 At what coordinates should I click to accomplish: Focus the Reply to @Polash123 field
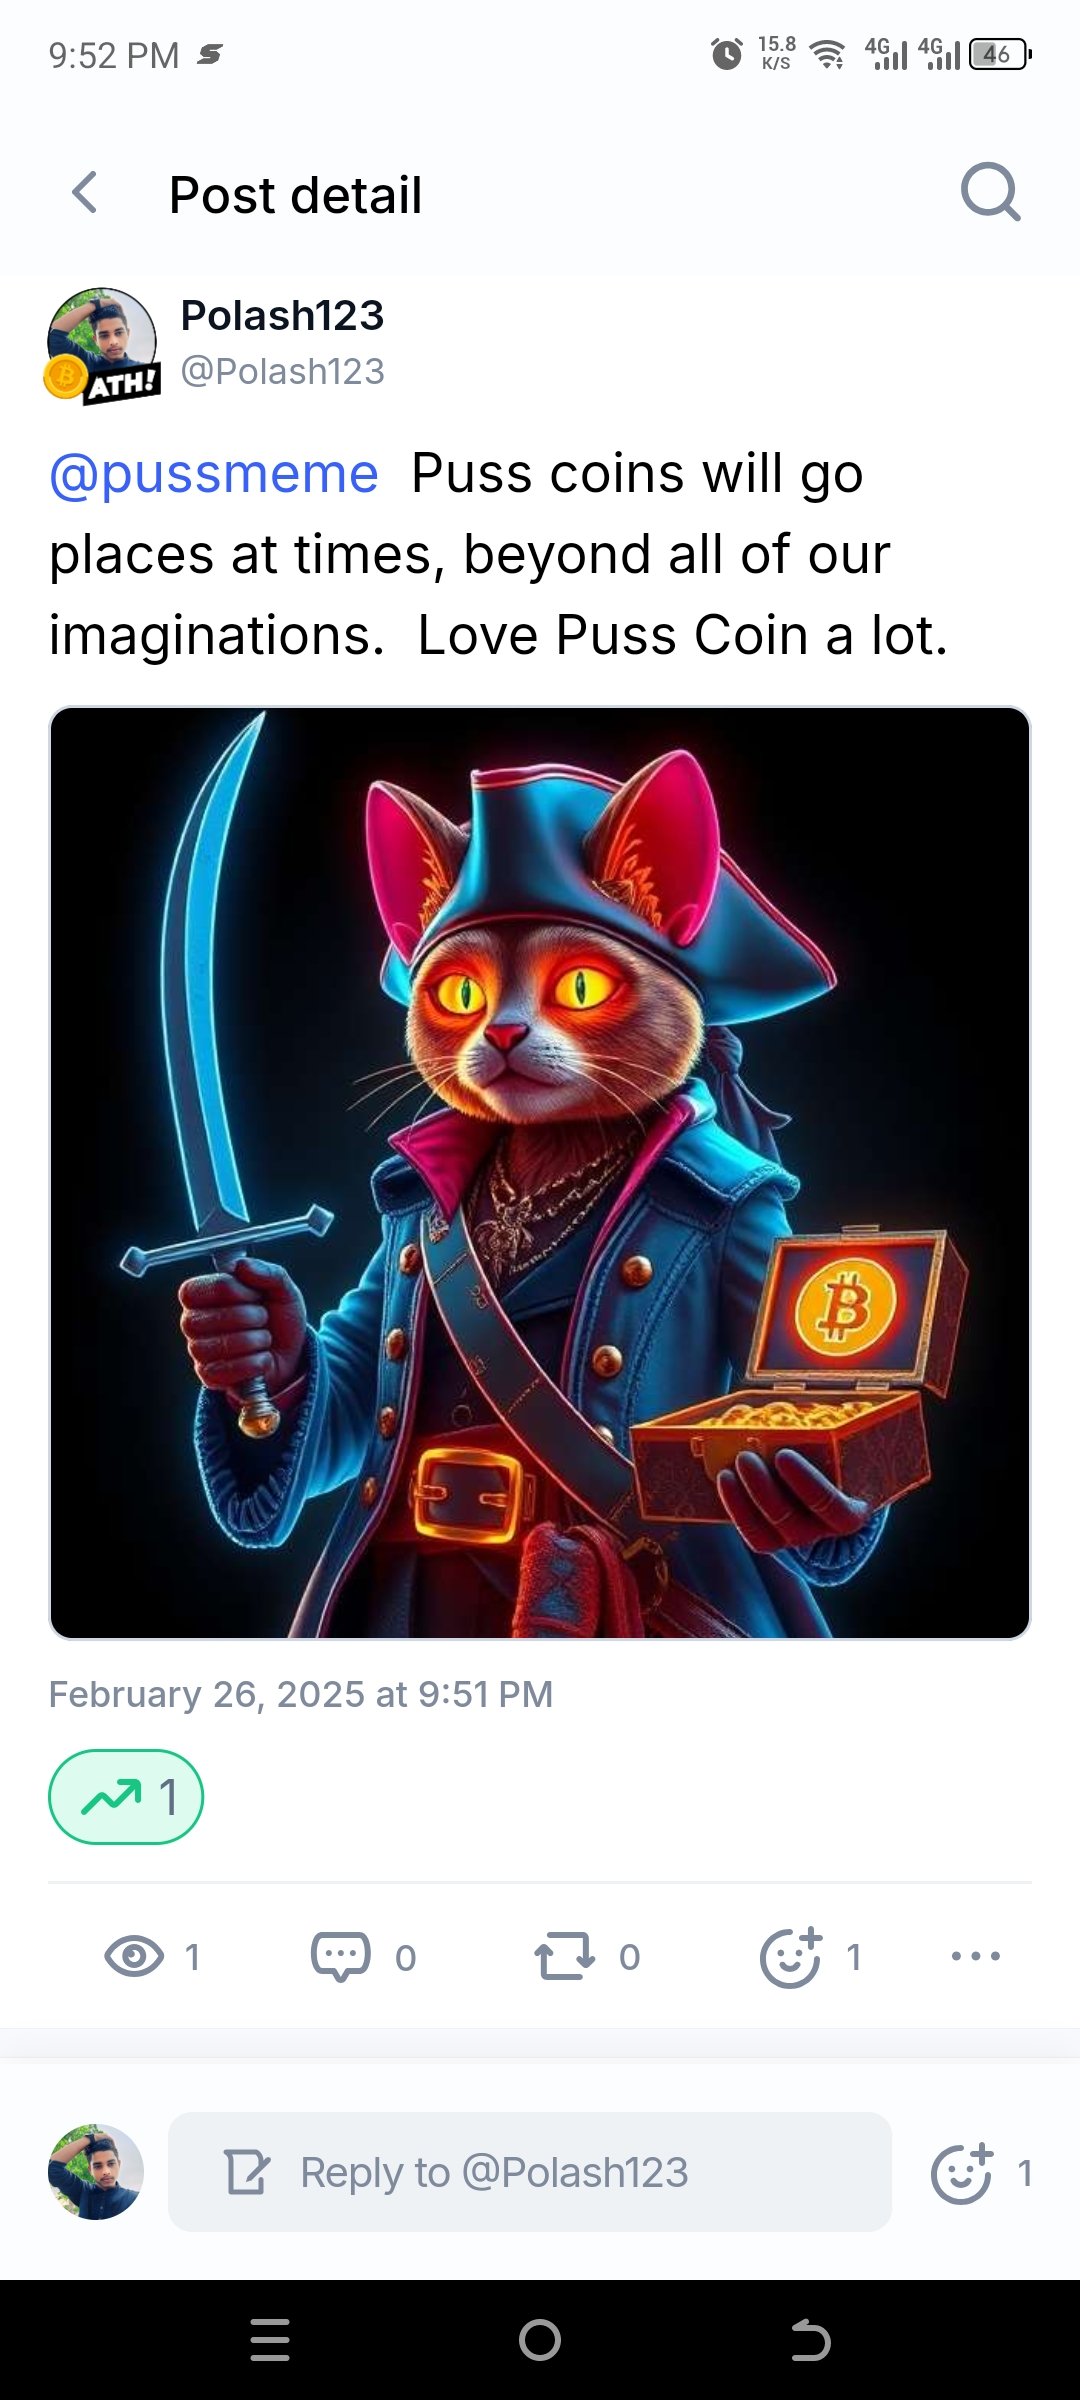pos(530,2172)
